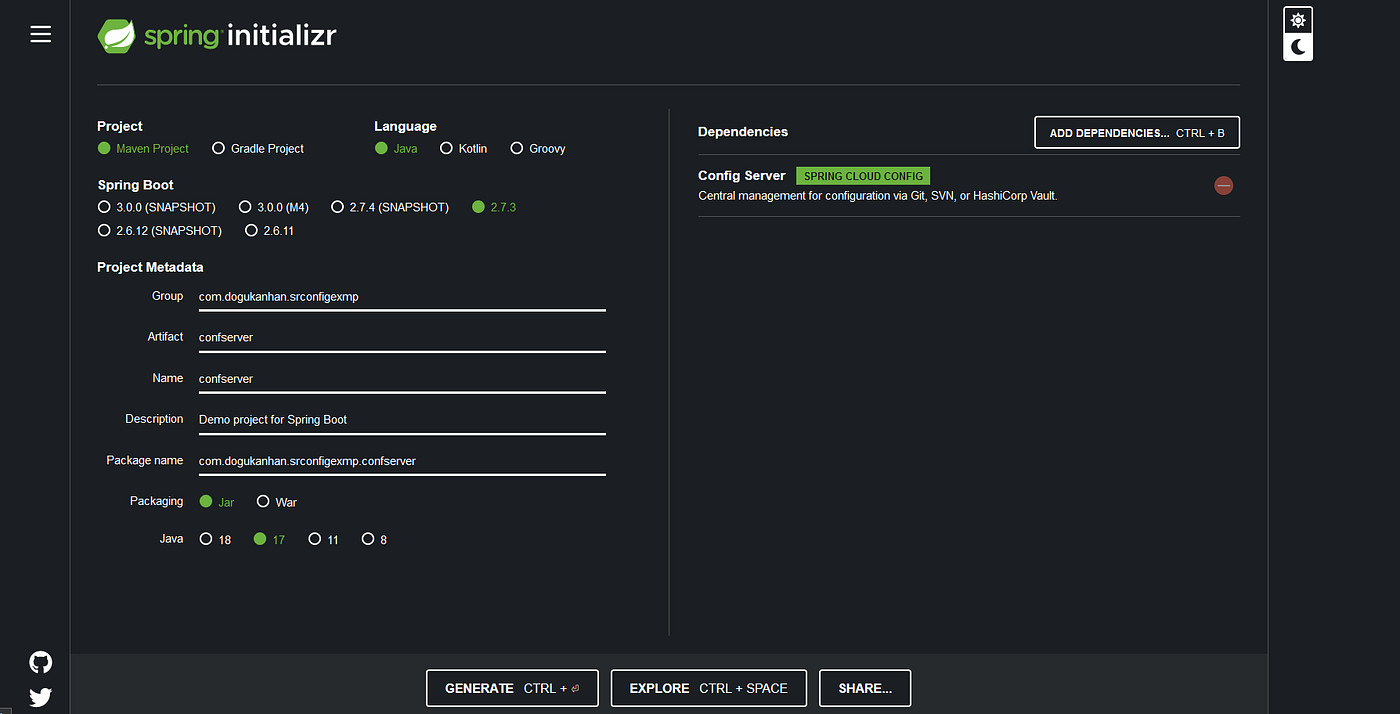Open the ADD DEPENDENCIES dialog
Image resolution: width=1400 pixels, height=714 pixels.
[1136, 132]
